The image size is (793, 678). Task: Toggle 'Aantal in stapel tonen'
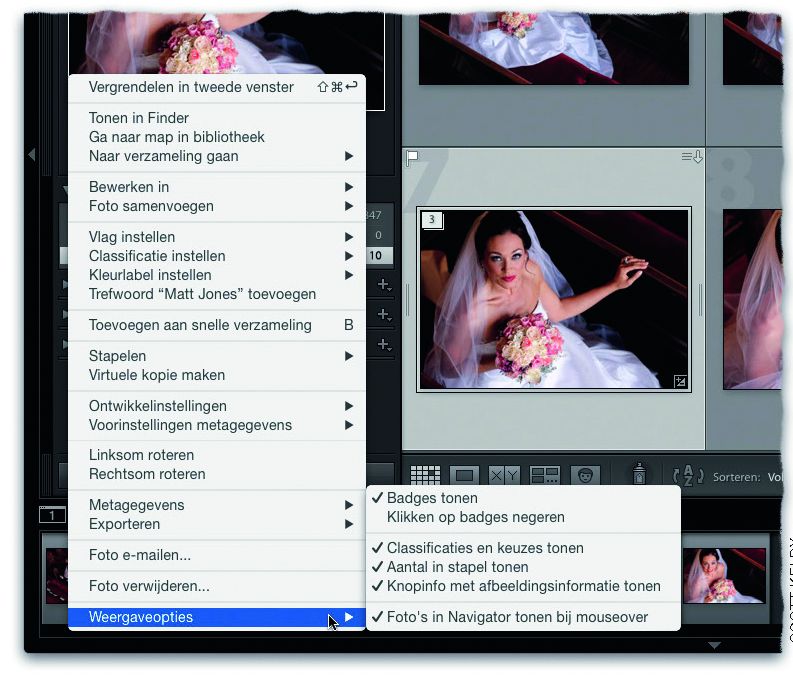coord(457,567)
